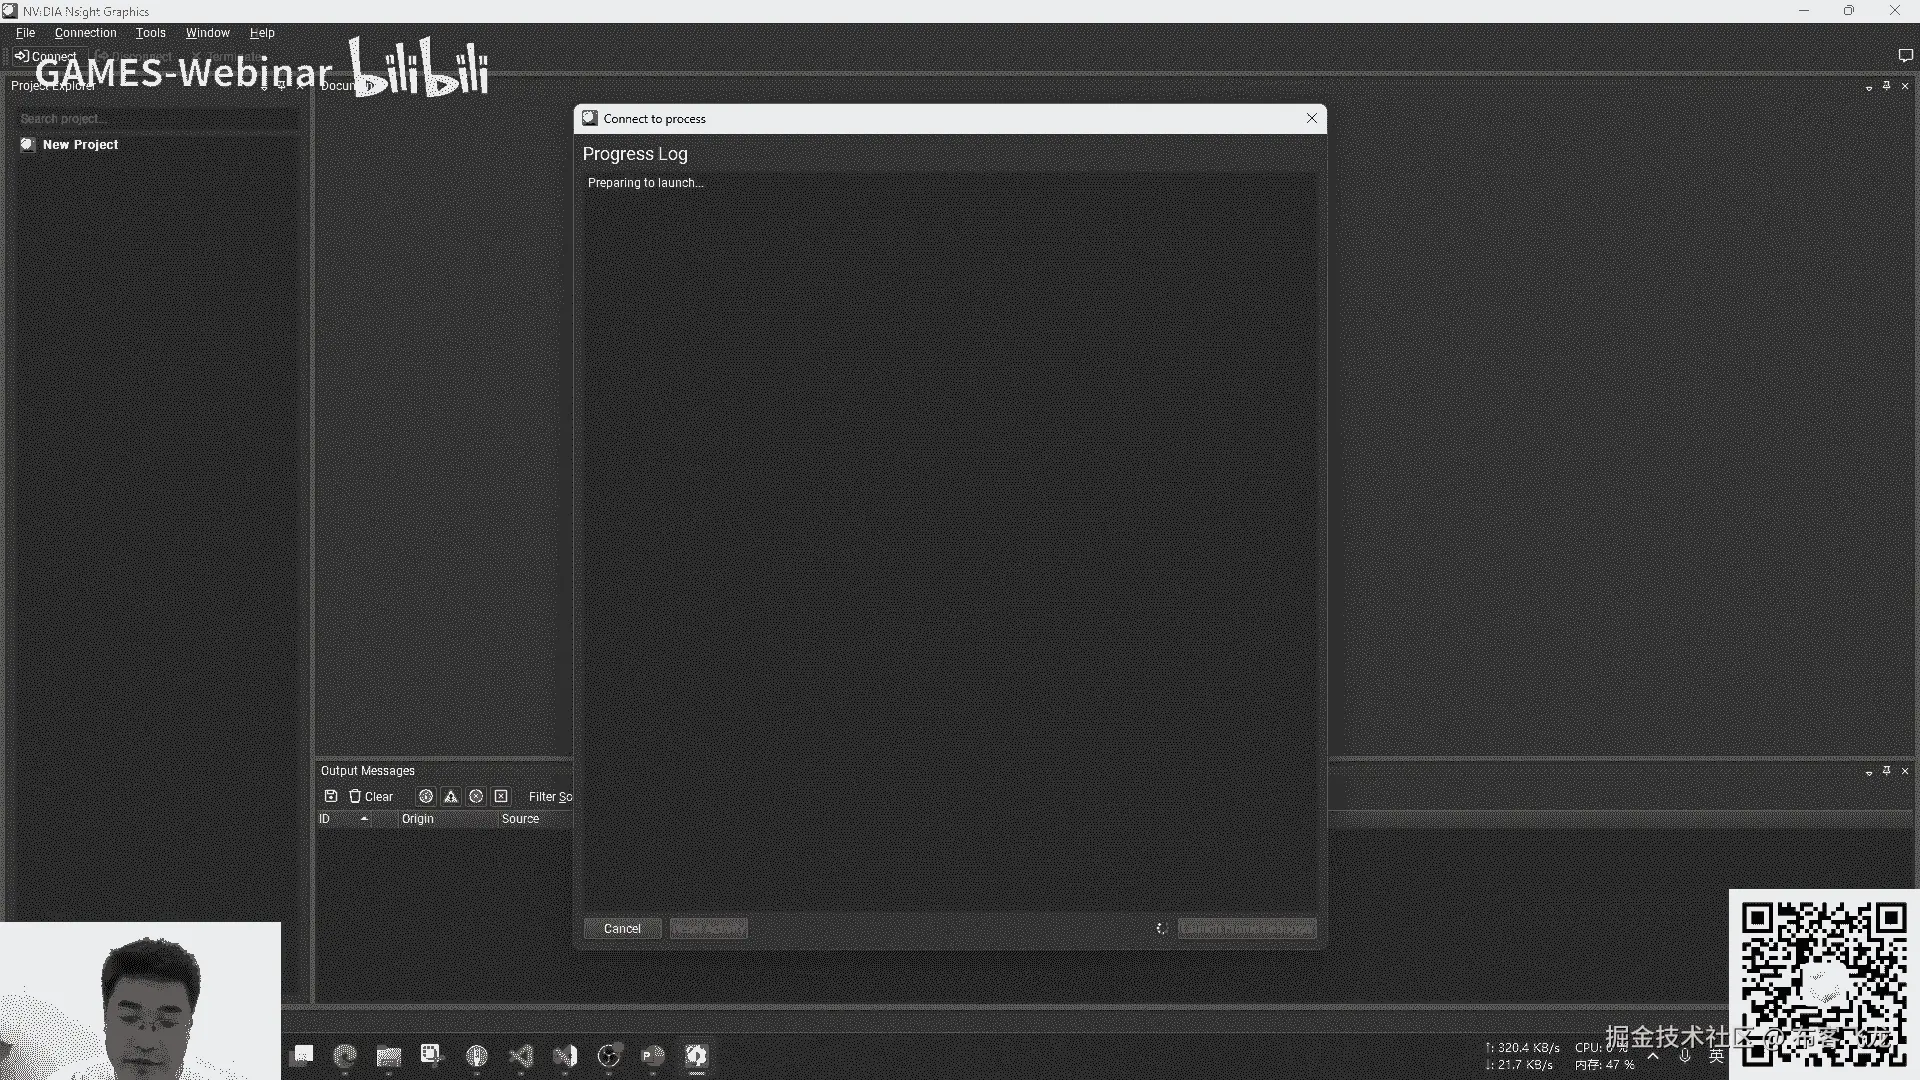The height and width of the screenshot is (1080, 1920).
Task: Click the save output messages icon
Action: pos(331,796)
